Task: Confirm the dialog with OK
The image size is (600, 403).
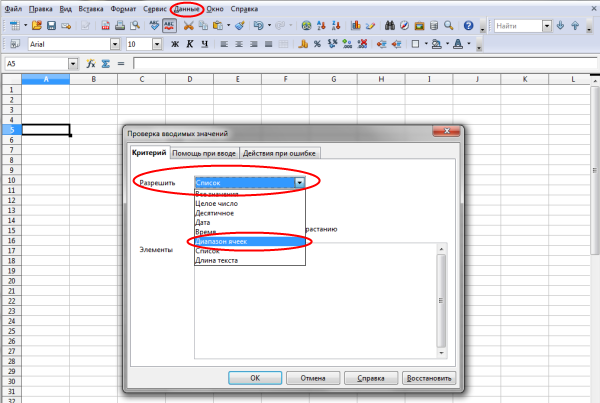Action: tap(255, 378)
